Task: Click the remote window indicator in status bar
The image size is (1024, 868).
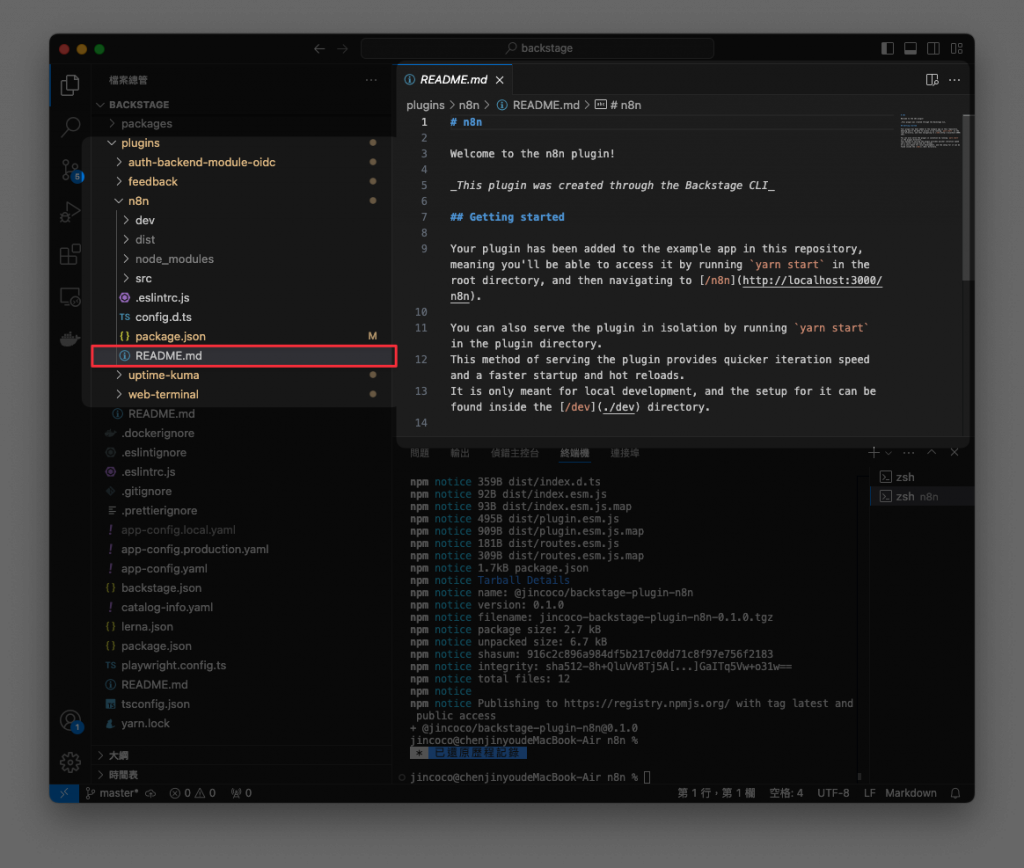Action: point(64,793)
